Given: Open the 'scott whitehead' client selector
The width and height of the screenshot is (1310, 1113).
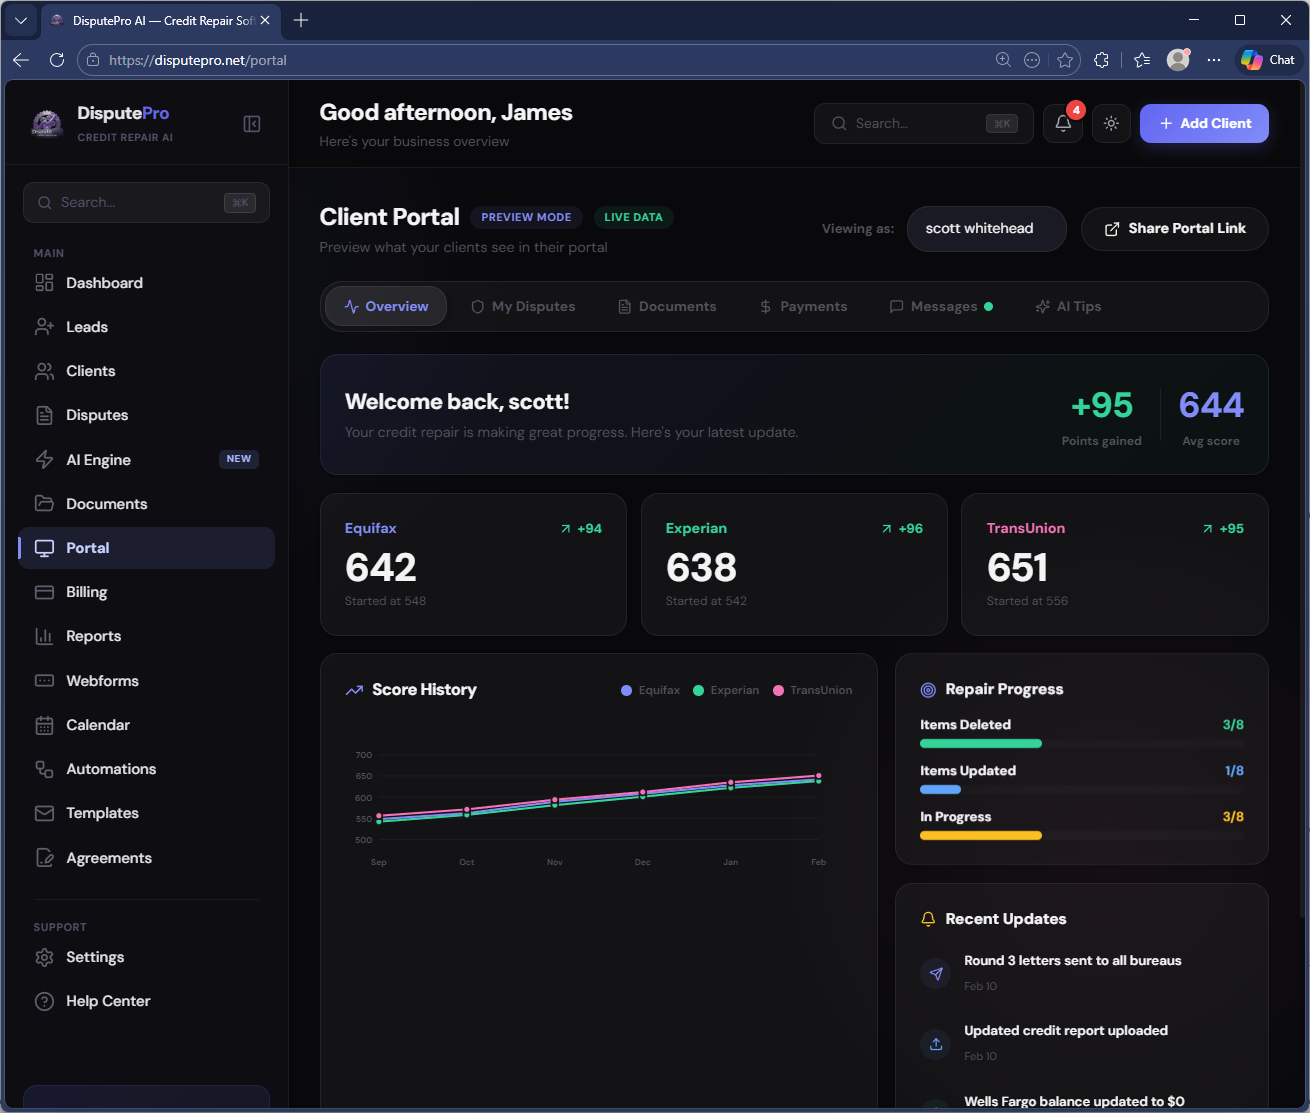Looking at the screenshot, I should tap(986, 228).
